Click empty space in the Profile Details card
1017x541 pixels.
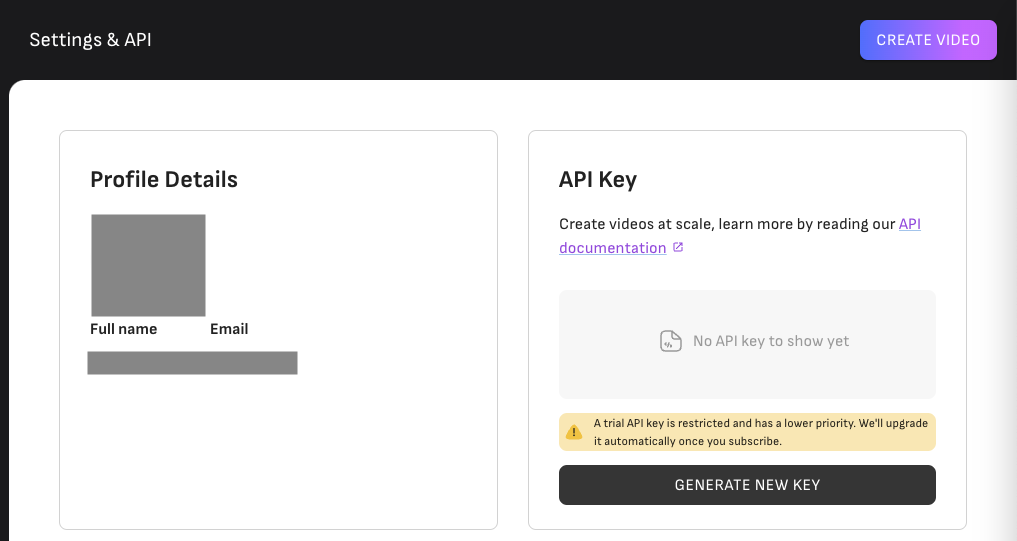click(280, 450)
